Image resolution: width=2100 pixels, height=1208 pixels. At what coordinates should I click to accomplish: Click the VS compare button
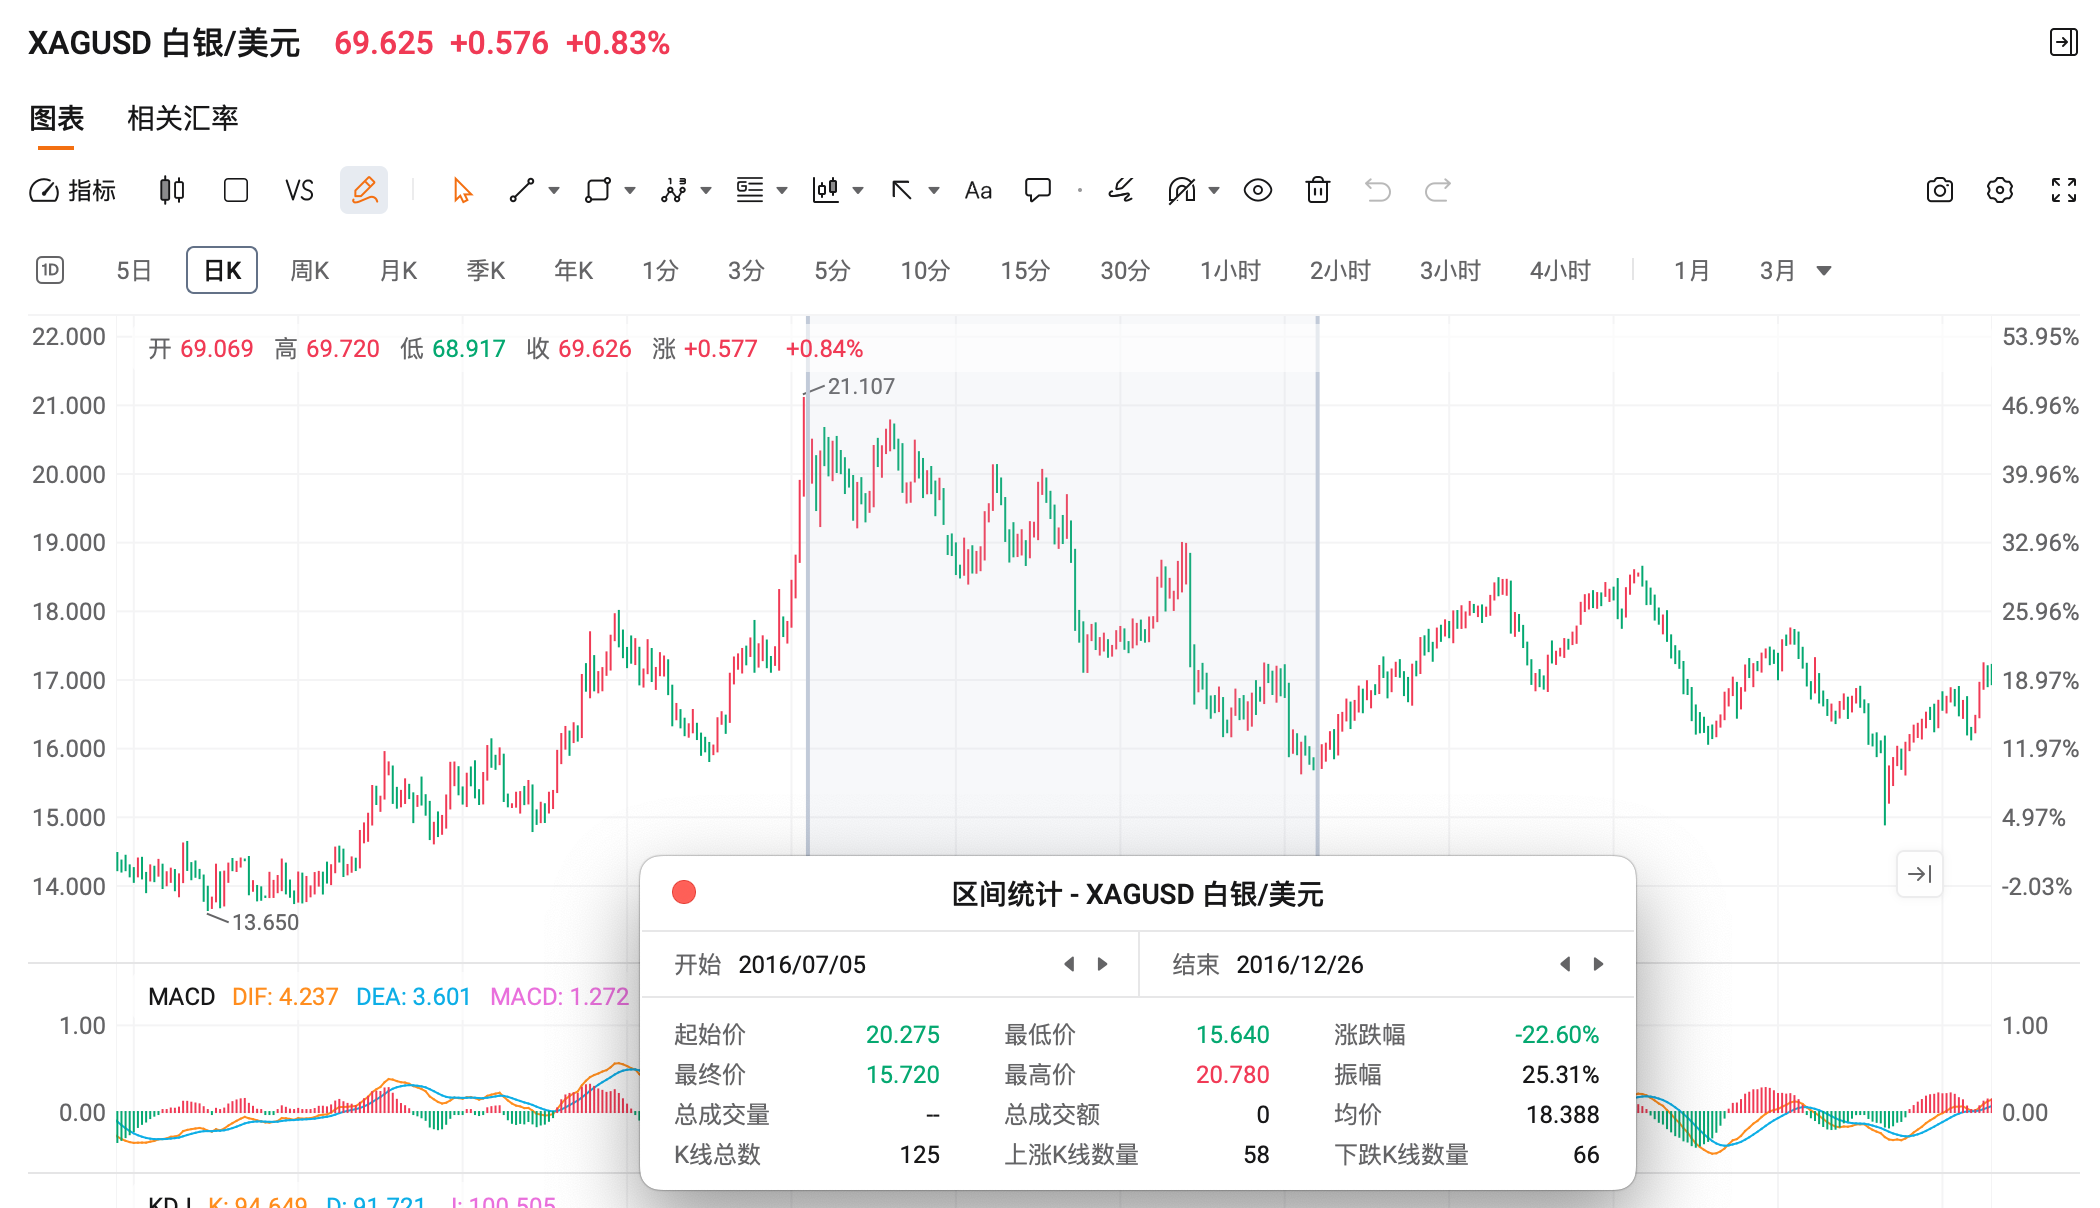299,190
